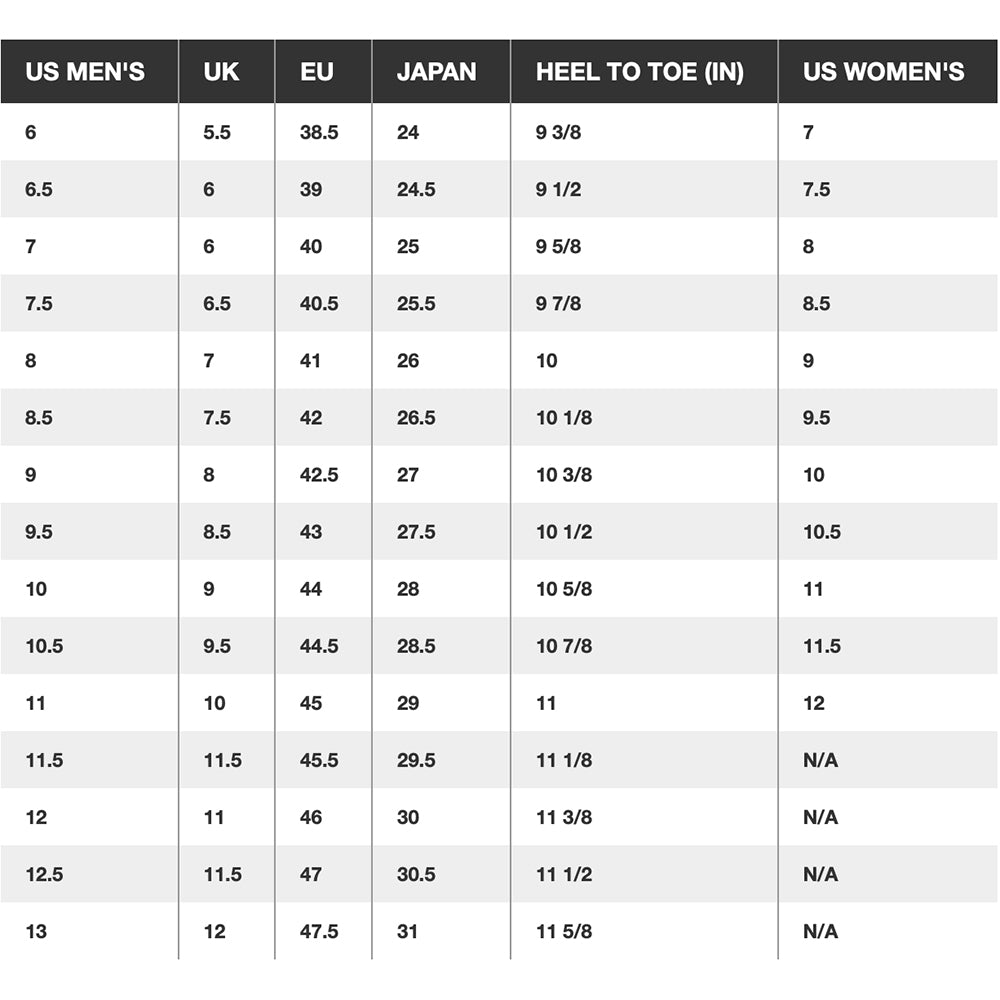Select the heel to toe 10 3/8 cell
Viewport: 1000px width, 1000px height.
pyautogui.click(x=564, y=474)
